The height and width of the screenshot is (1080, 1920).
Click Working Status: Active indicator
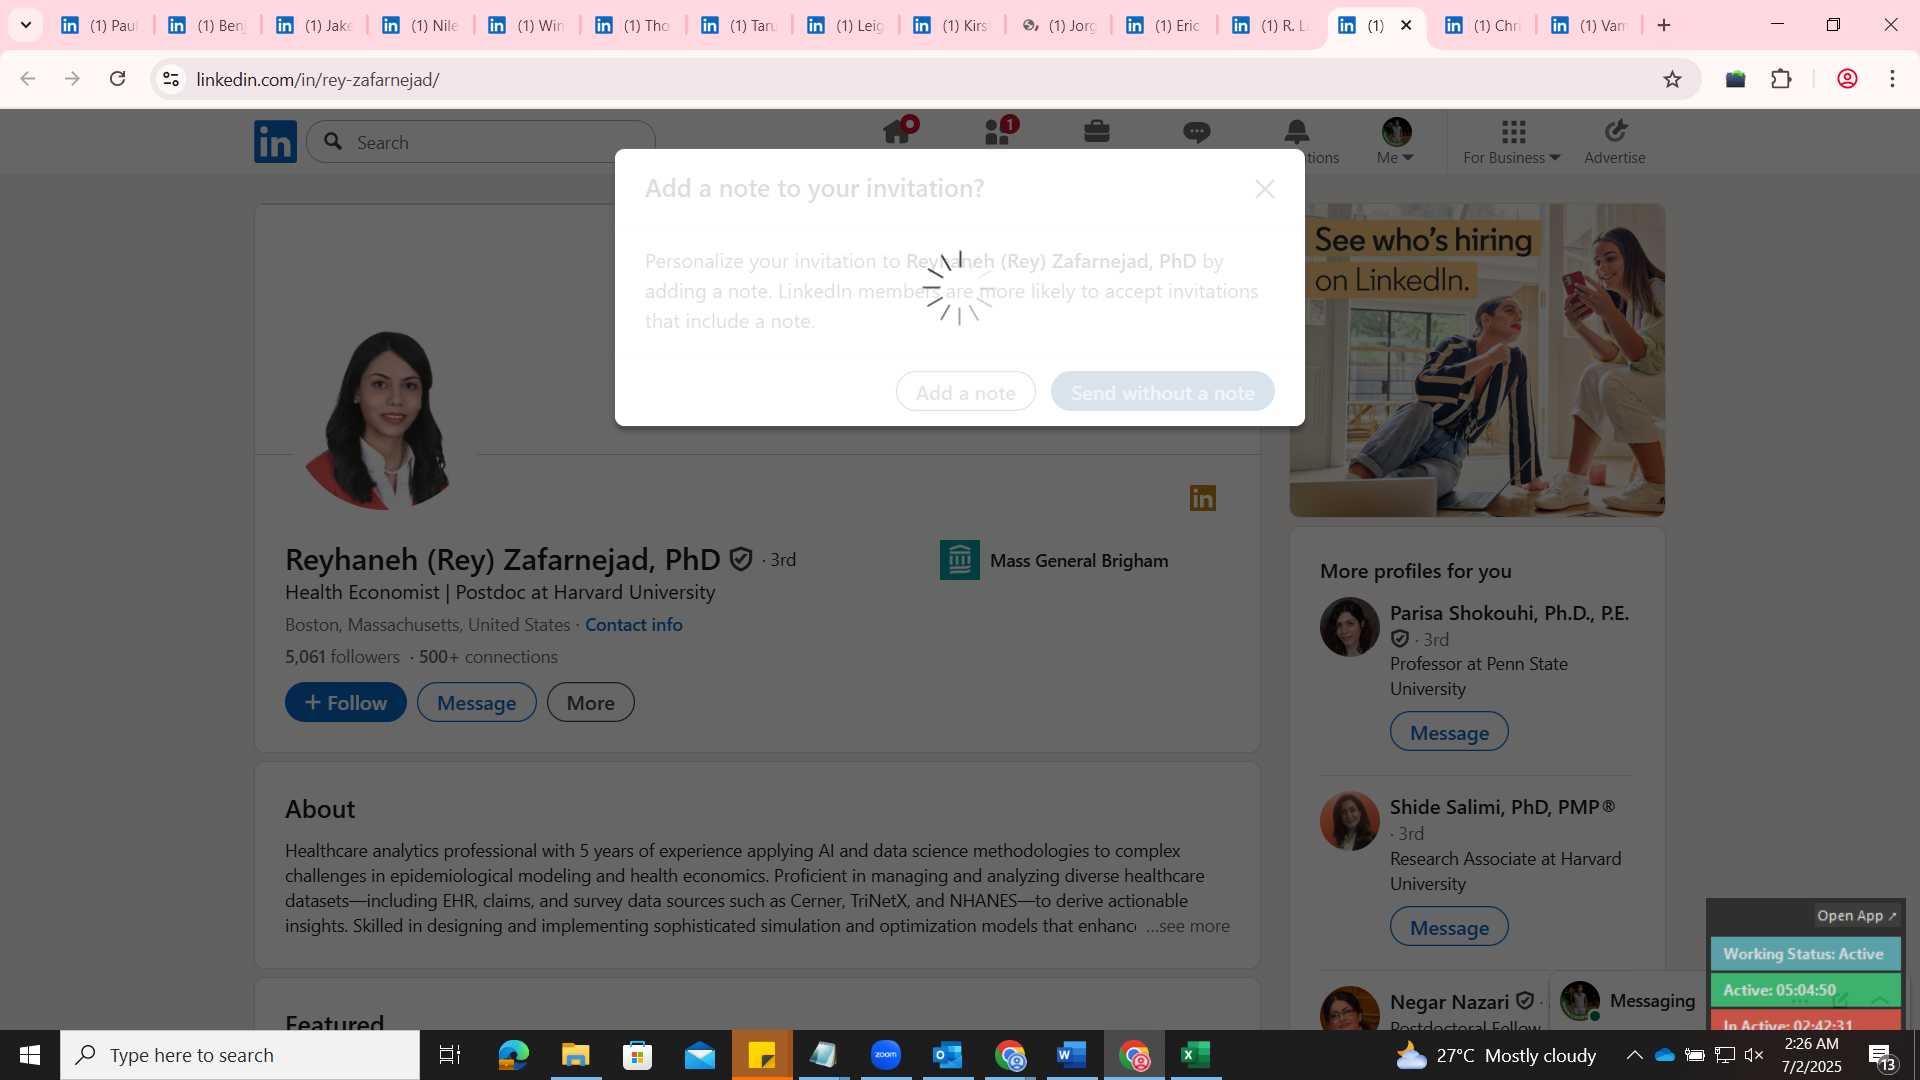point(1805,954)
